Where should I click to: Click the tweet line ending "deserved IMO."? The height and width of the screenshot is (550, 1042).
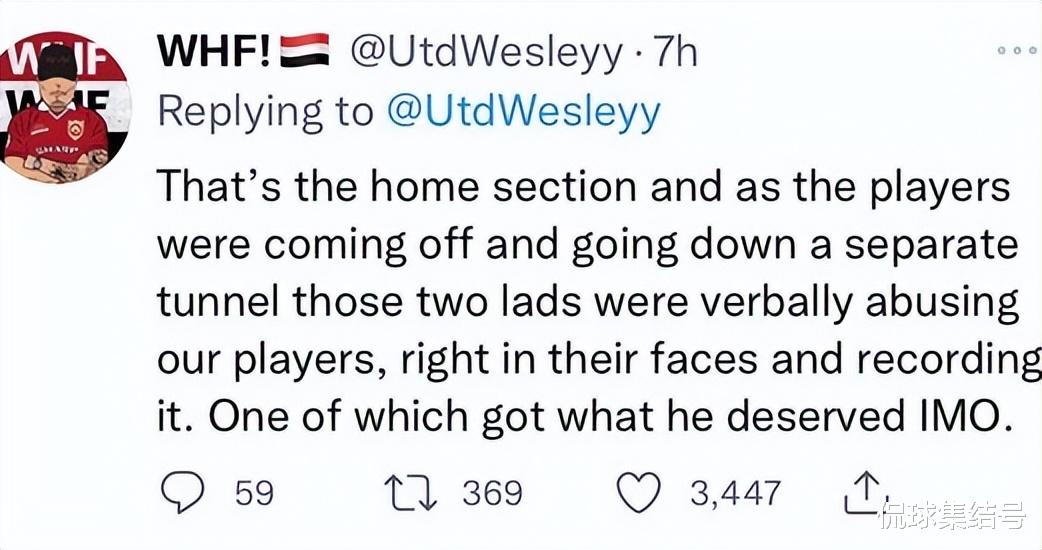579,416
